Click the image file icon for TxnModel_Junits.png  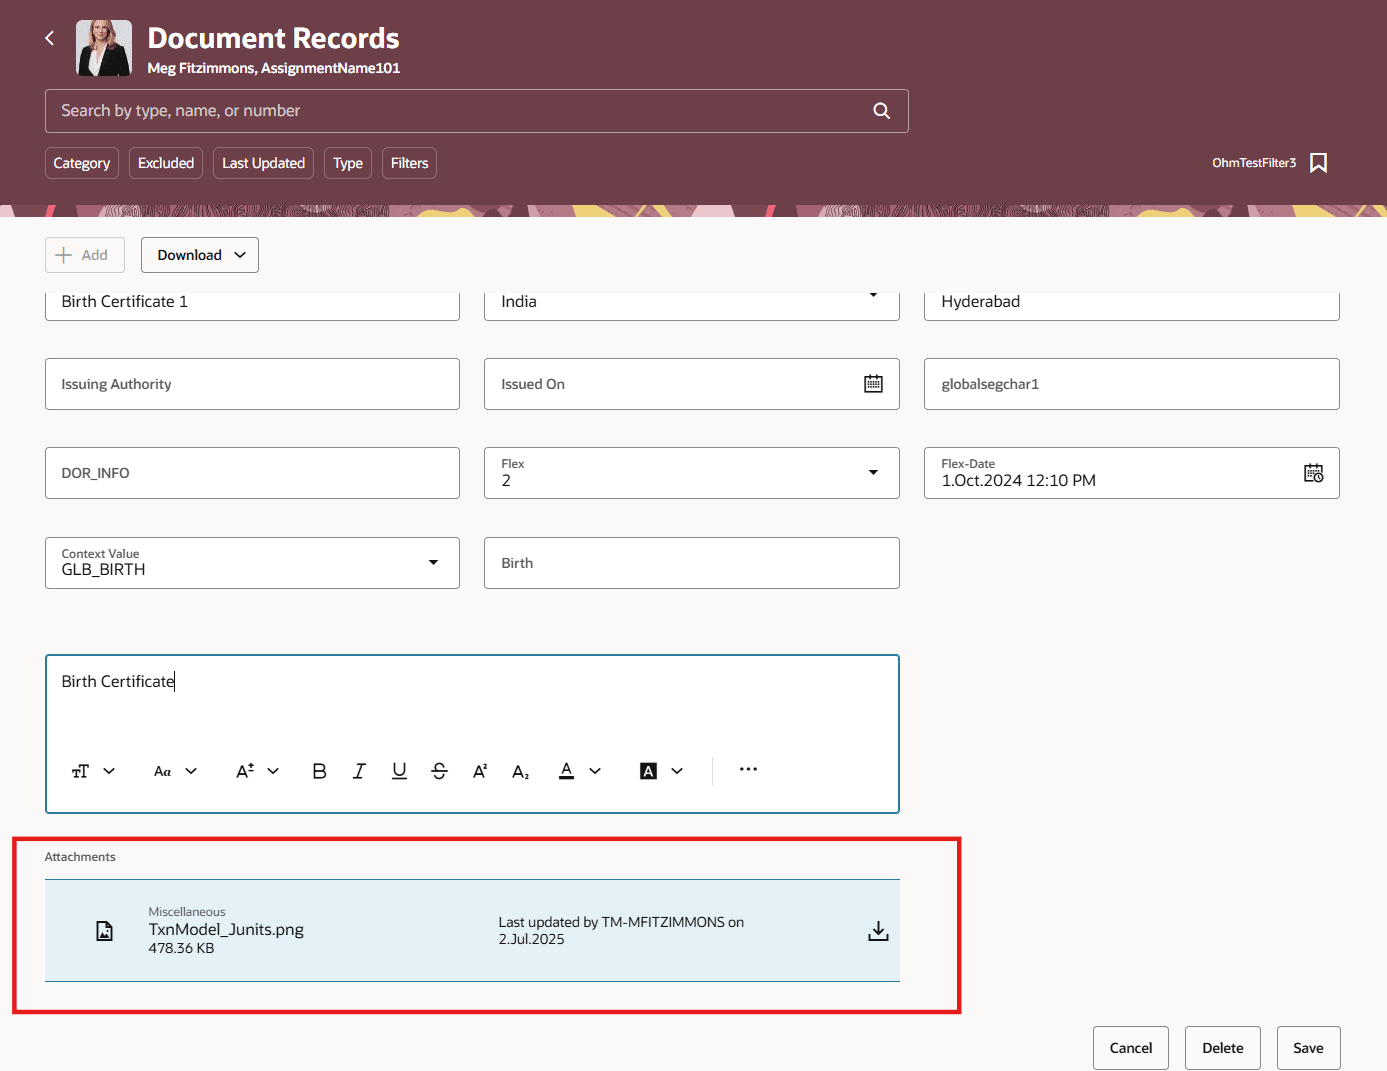(104, 931)
